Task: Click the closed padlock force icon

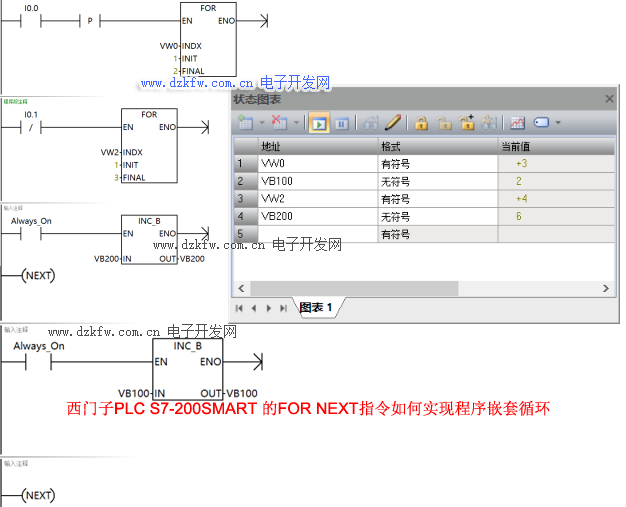Action: tap(421, 123)
